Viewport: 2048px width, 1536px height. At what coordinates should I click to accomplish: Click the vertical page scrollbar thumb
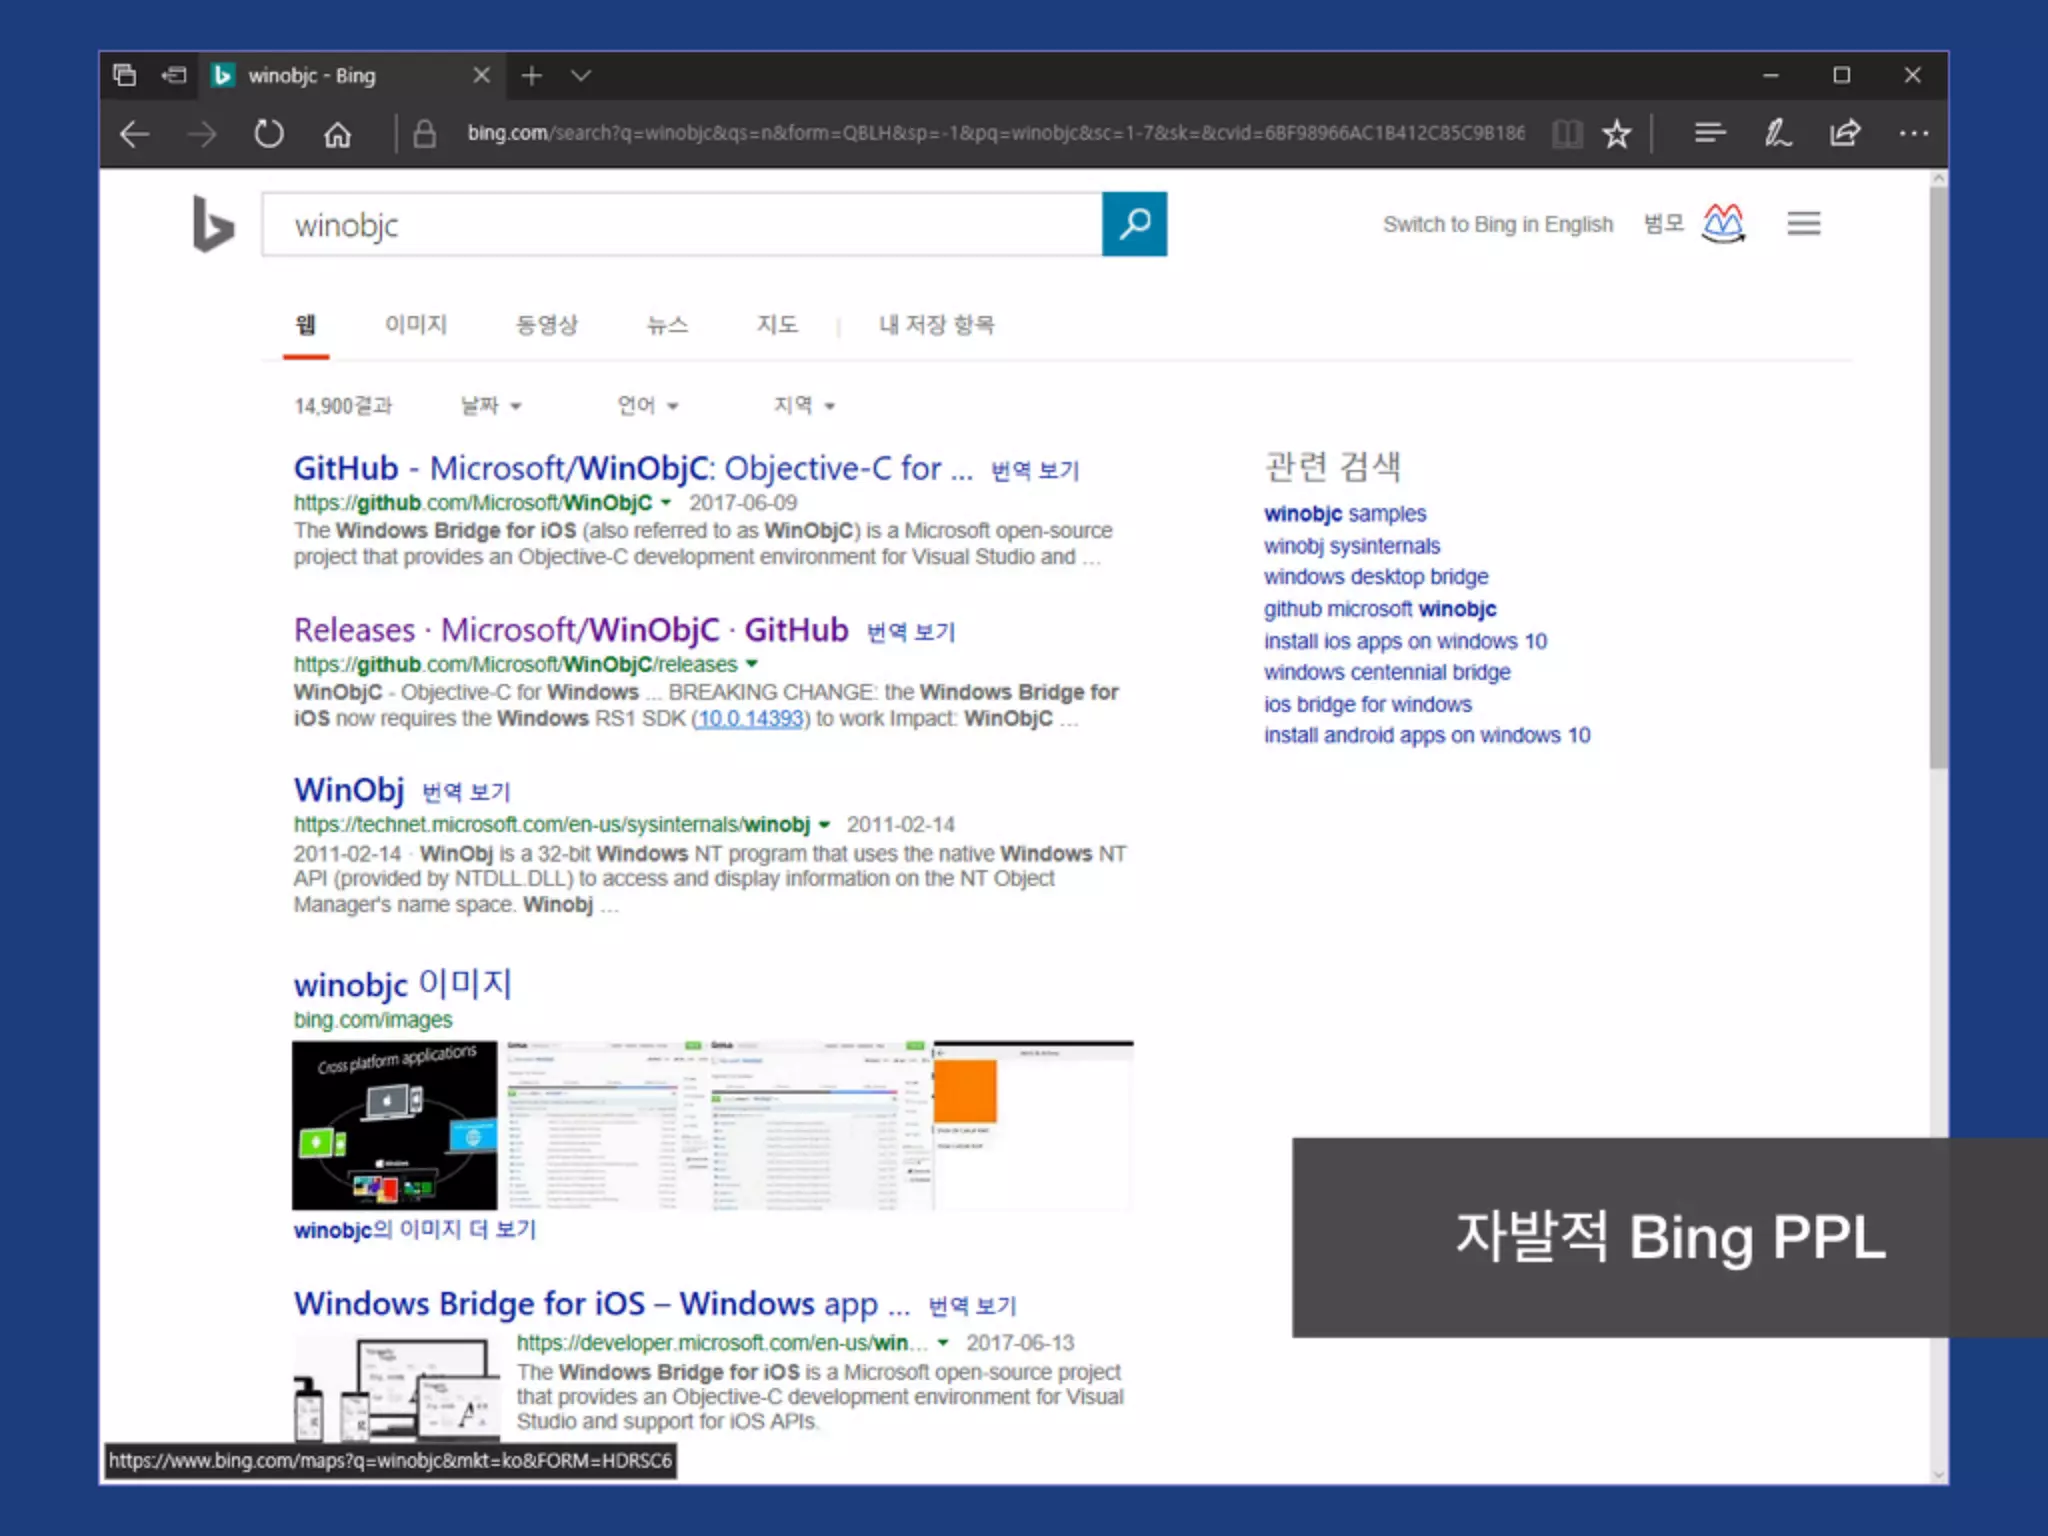point(1938,480)
